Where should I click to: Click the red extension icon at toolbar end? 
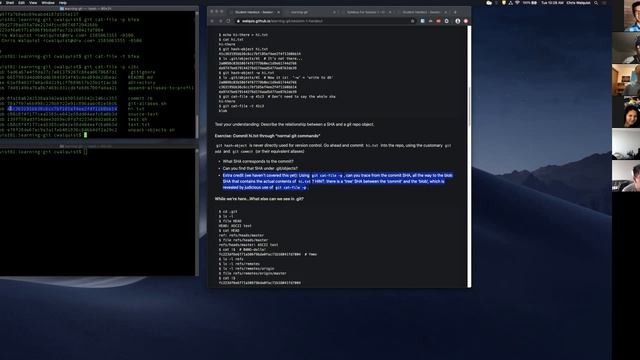(x=466, y=21)
